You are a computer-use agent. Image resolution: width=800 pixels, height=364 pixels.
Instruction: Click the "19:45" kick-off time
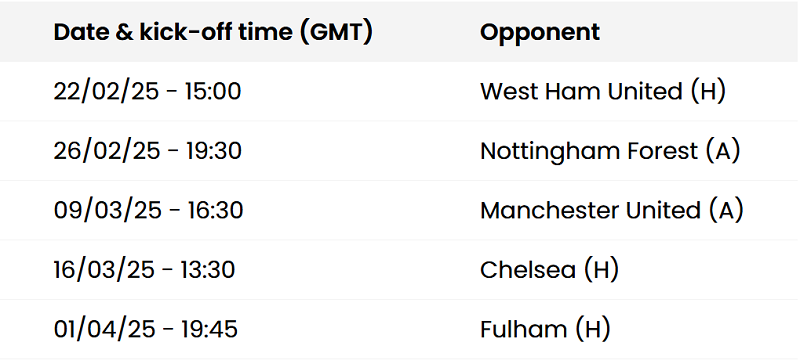coord(210,329)
